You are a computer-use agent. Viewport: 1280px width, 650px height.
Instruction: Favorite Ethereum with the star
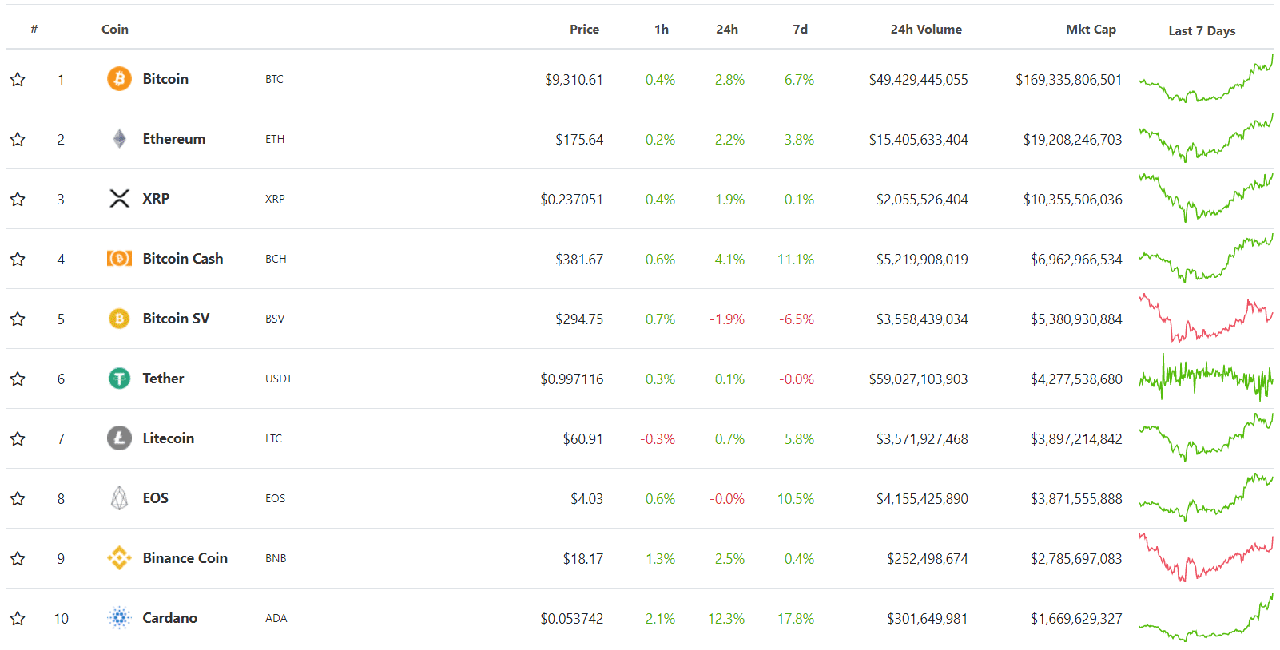tap(17, 139)
